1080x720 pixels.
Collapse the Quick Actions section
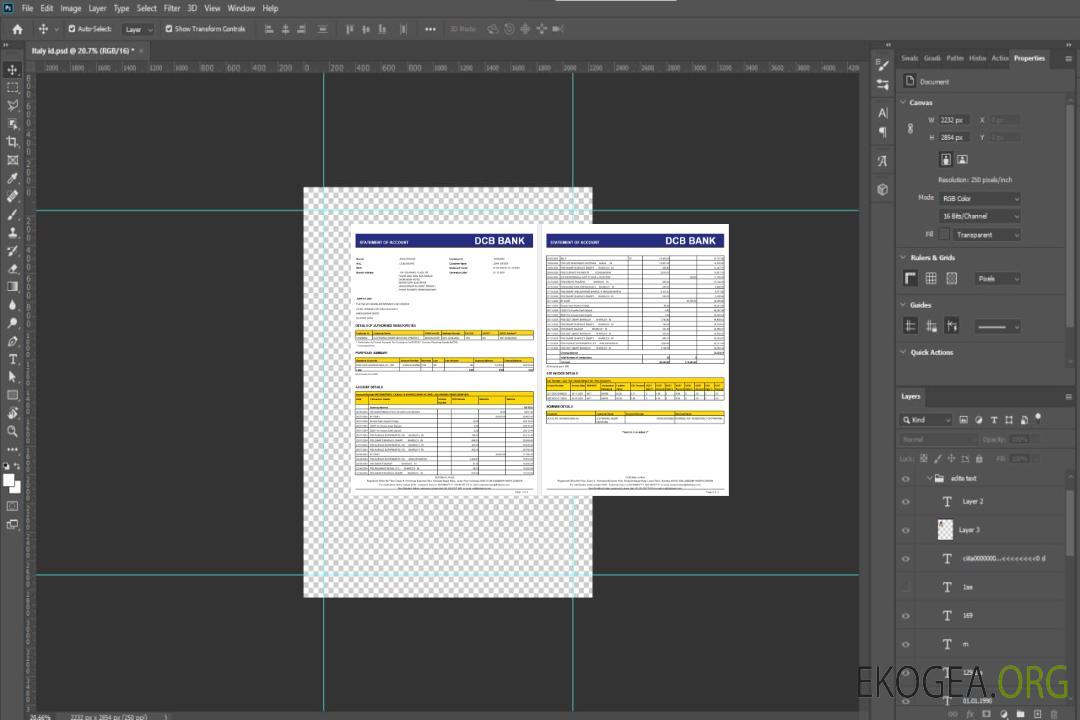click(904, 352)
